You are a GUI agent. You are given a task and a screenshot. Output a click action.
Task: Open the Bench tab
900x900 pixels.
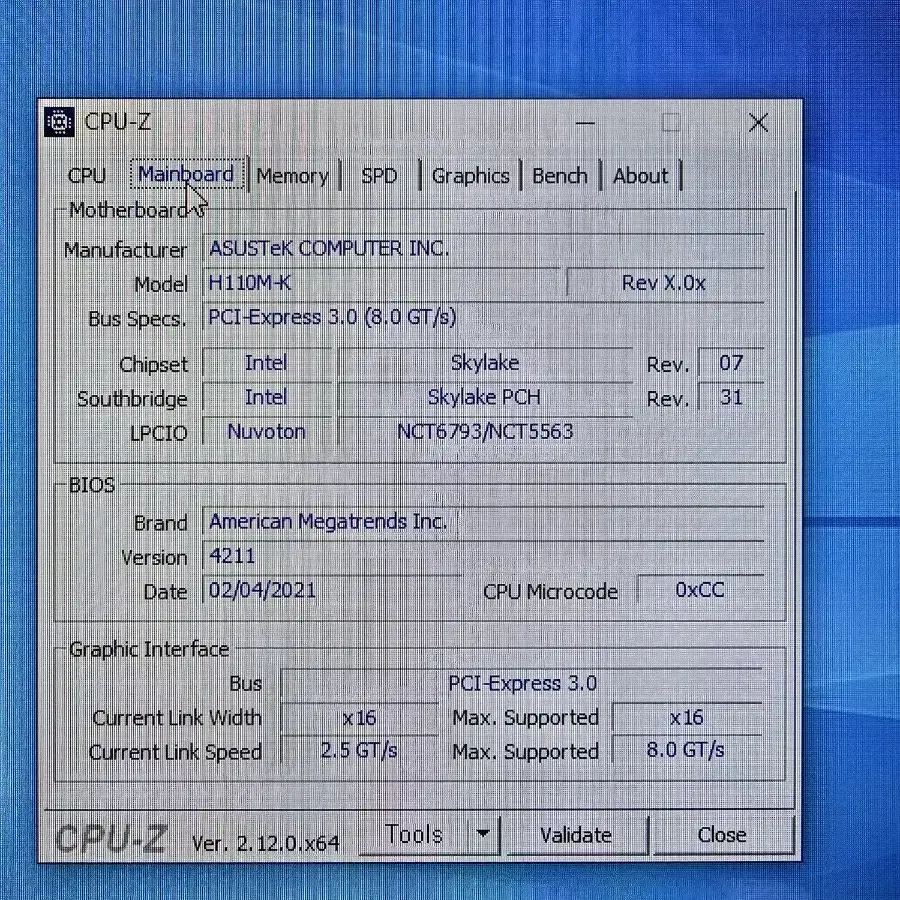coord(560,176)
